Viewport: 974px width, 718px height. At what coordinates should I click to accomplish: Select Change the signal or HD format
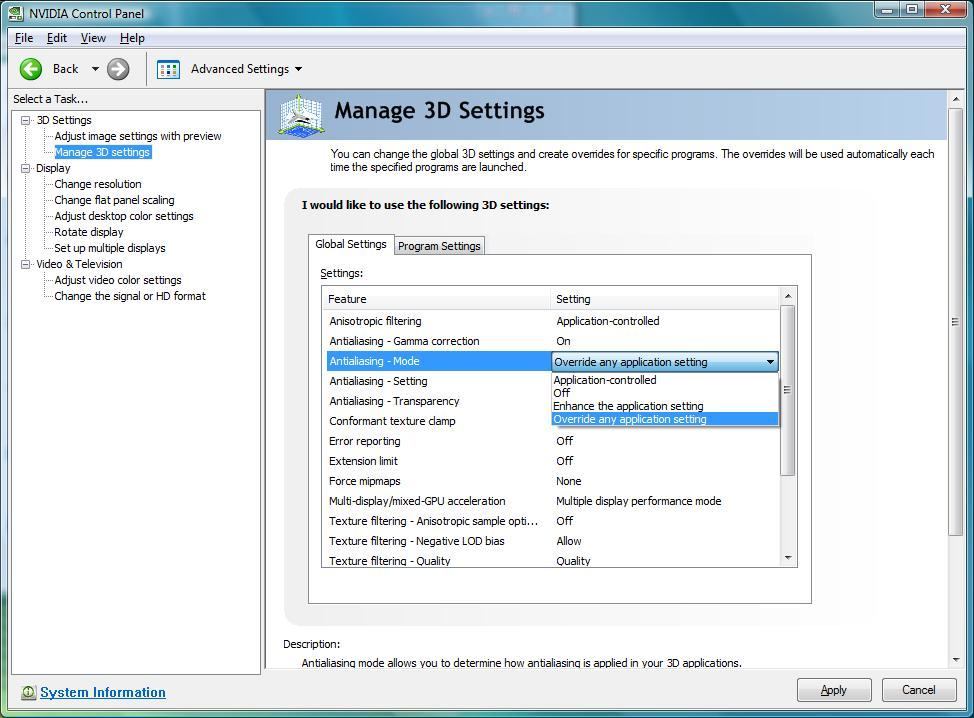(130, 296)
